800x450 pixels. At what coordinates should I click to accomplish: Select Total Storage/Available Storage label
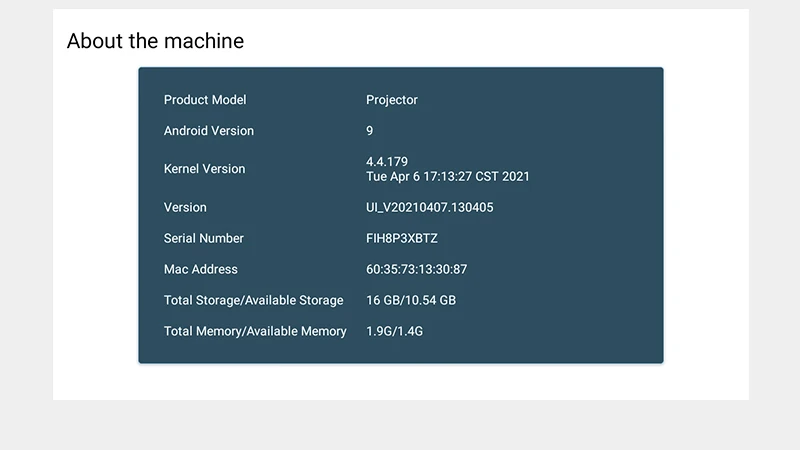[253, 301]
